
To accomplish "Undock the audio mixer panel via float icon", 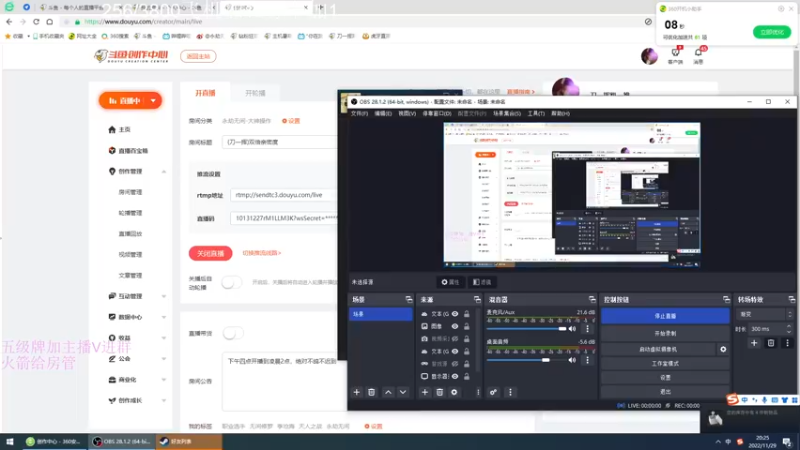I will click(x=592, y=299).
